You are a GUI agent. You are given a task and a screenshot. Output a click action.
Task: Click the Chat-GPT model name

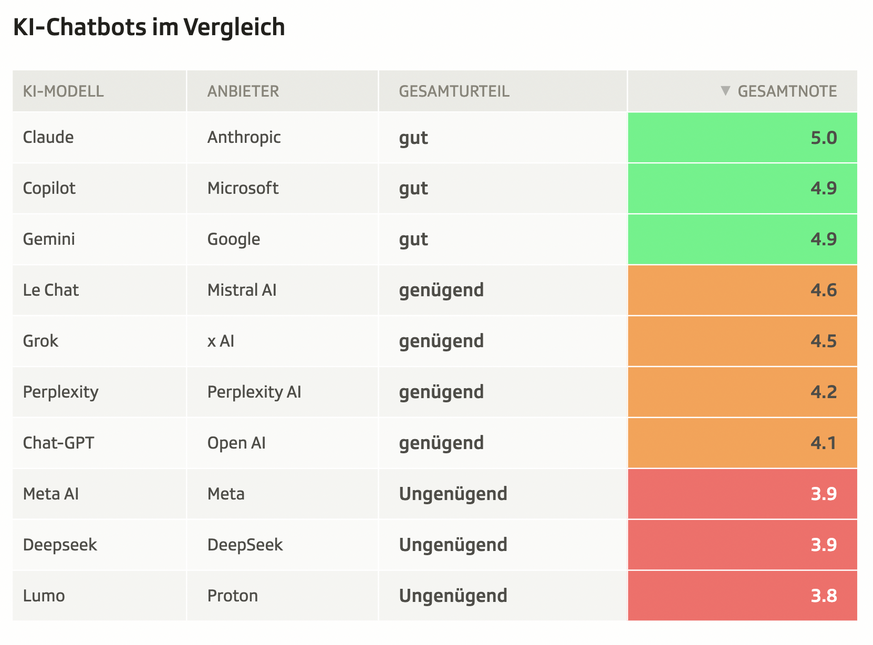pos(58,443)
